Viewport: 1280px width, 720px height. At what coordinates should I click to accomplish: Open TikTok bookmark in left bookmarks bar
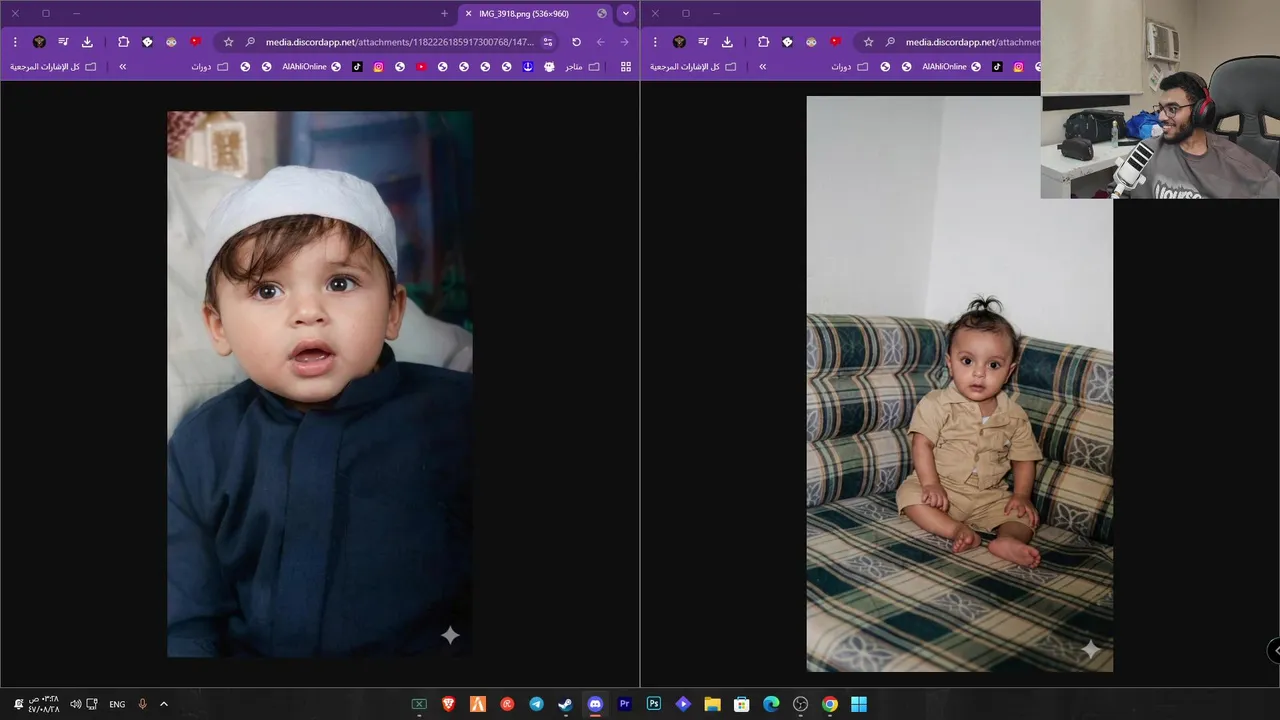click(x=357, y=66)
